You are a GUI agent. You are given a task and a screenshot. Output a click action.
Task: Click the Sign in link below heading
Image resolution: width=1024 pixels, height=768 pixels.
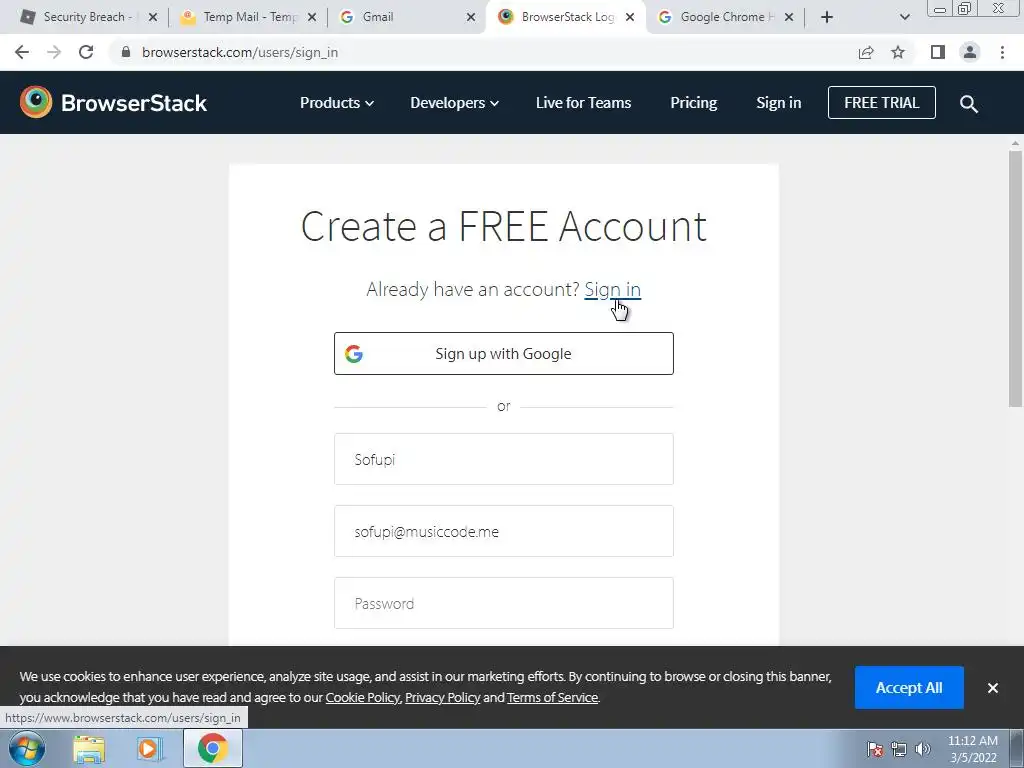coord(613,289)
